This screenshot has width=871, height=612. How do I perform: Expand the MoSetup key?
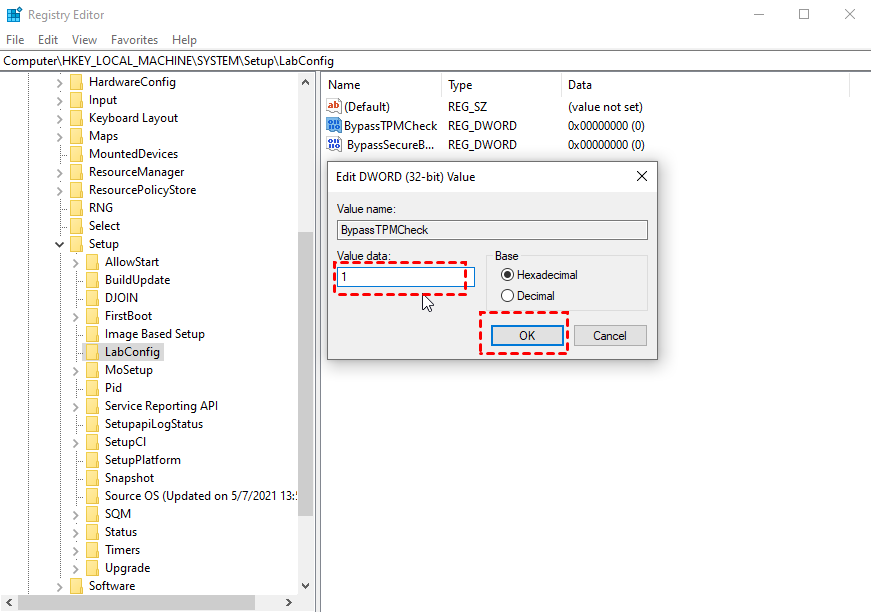tap(76, 370)
